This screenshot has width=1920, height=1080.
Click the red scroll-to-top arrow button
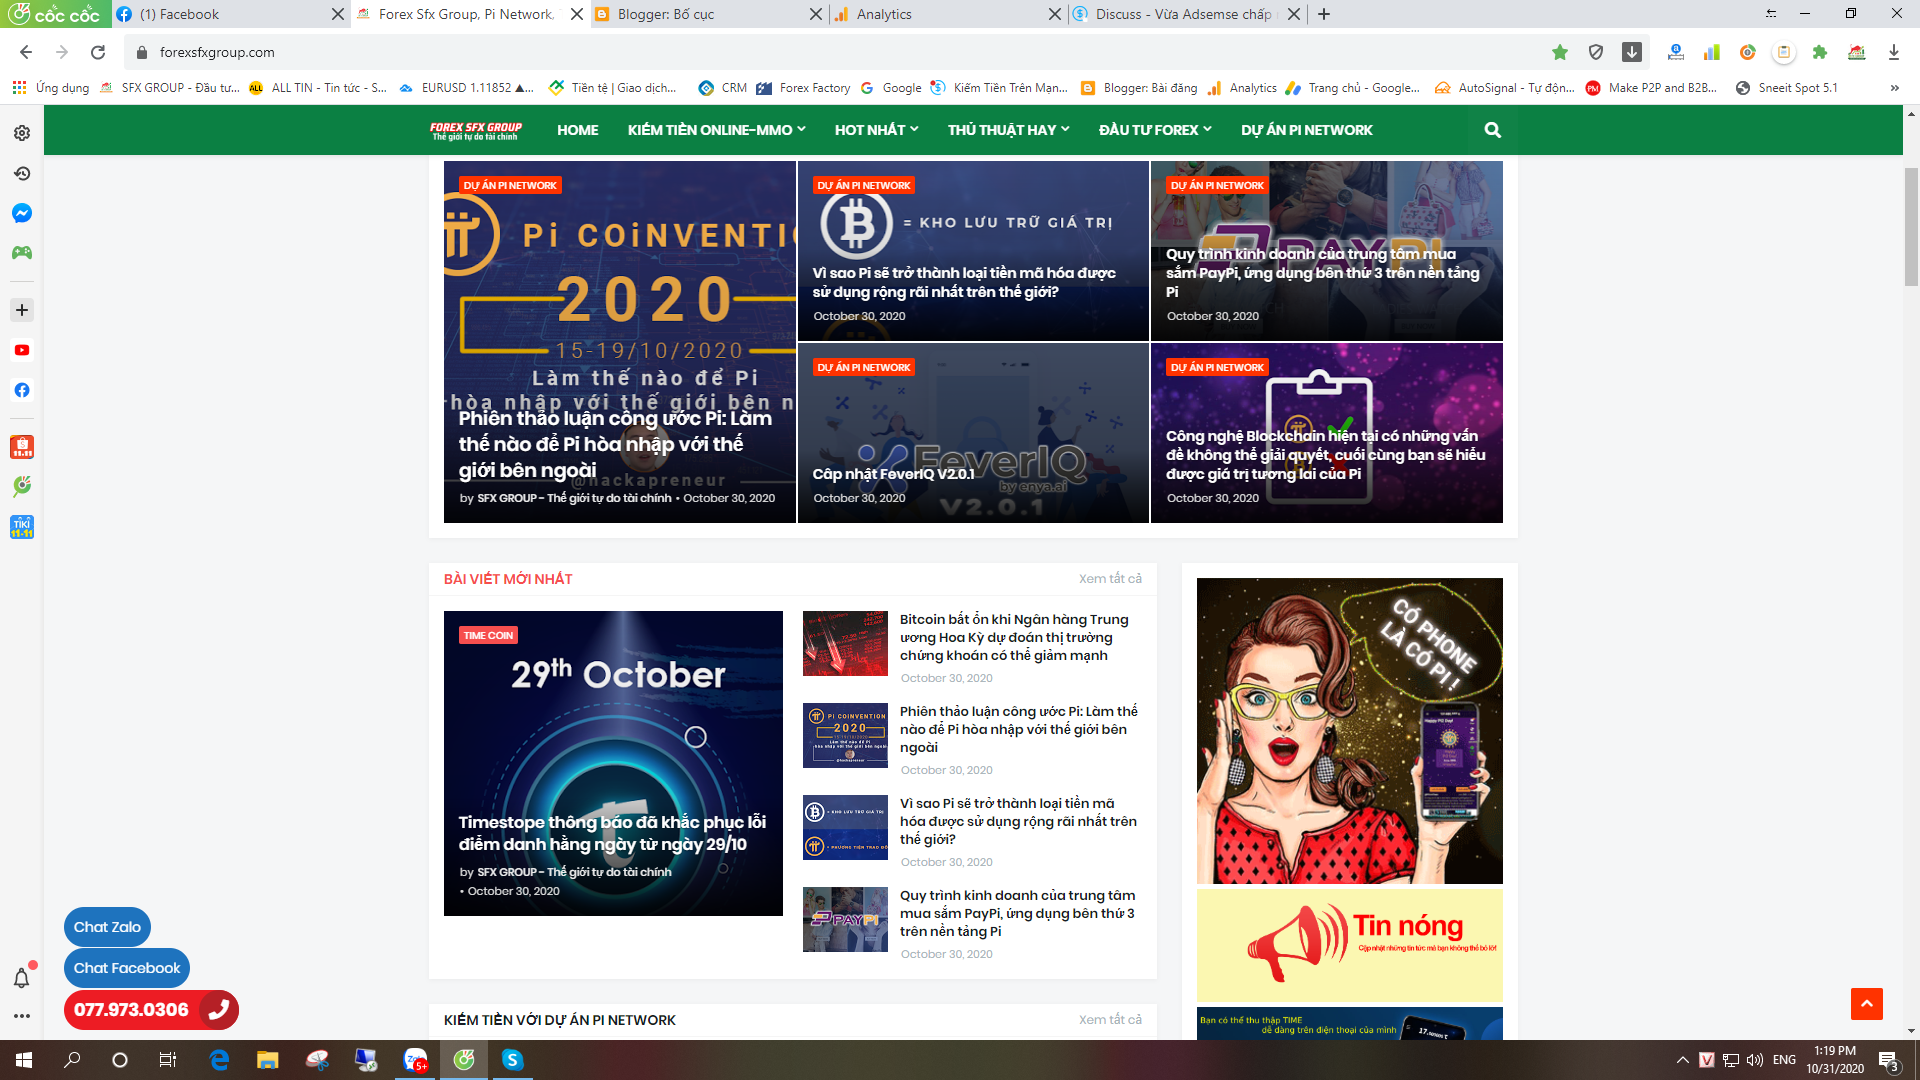[x=1866, y=1003]
